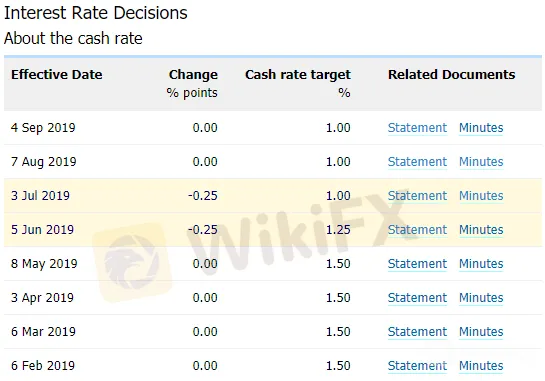Open the 6 Feb 2019 Minutes link

pyautogui.click(x=481, y=366)
